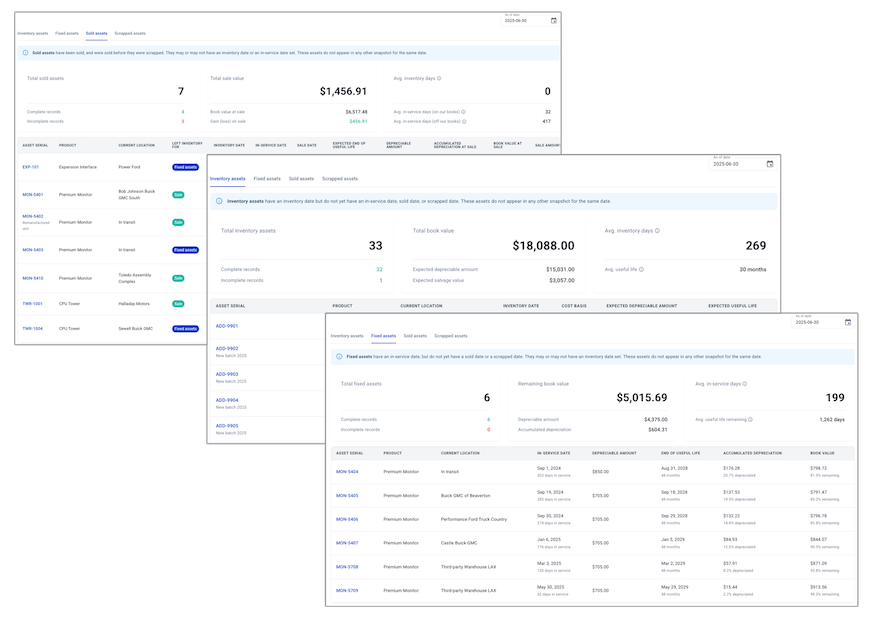Open the calendar picker on the Inventory assets window

tap(771, 164)
